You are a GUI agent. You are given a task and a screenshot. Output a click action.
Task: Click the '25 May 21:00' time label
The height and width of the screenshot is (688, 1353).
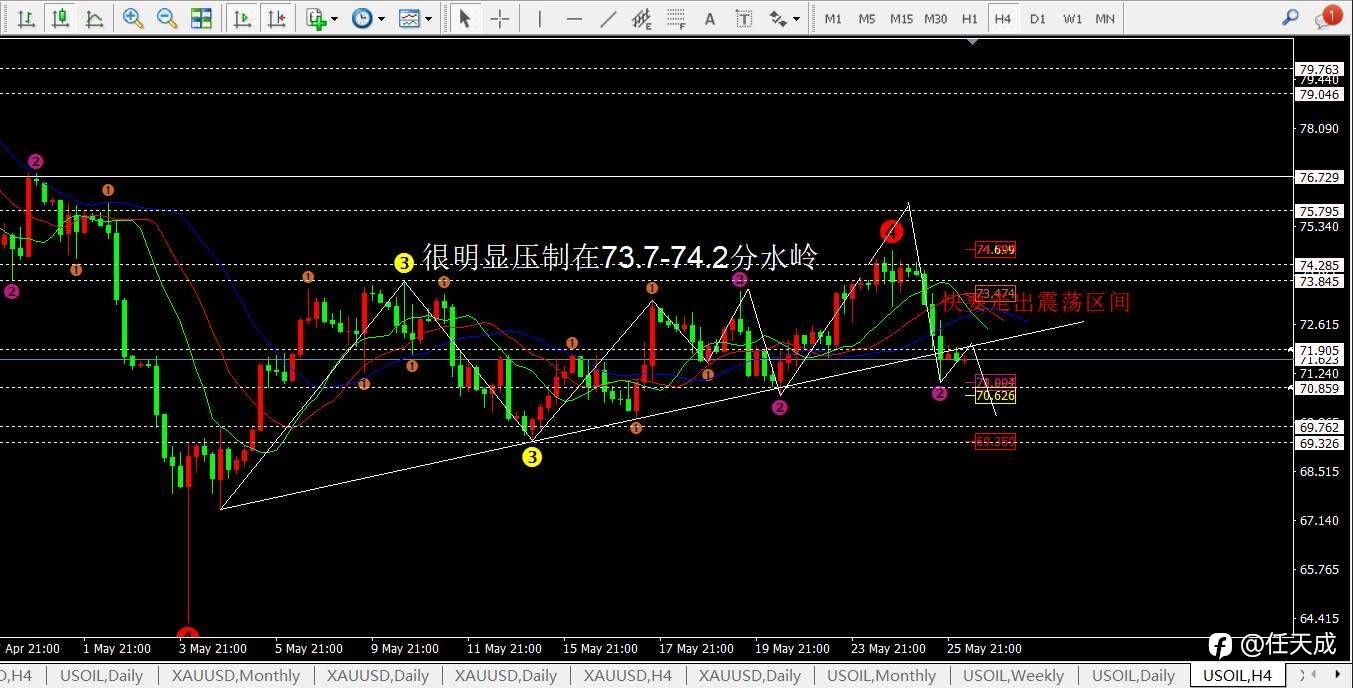click(x=984, y=648)
